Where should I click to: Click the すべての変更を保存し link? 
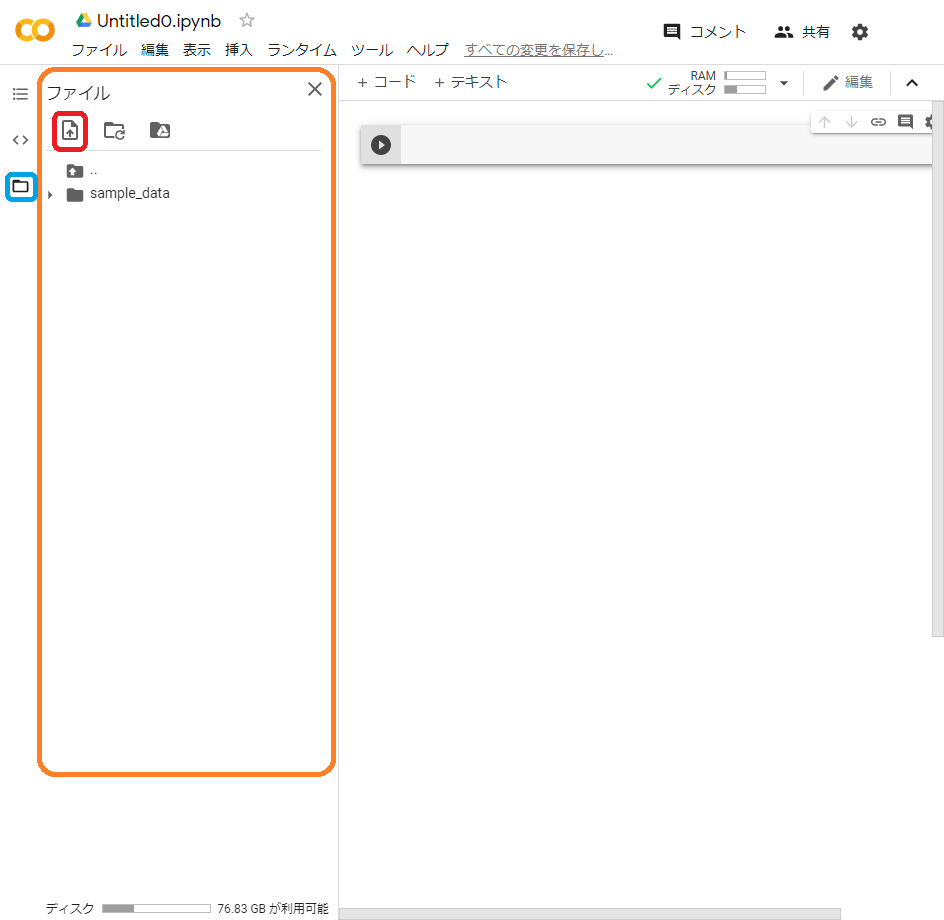coord(538,50)
